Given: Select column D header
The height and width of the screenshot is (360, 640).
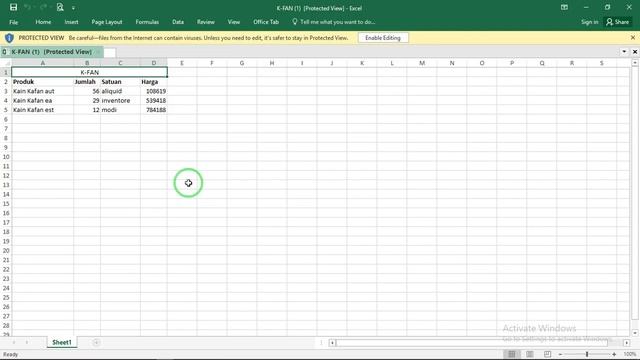Looking at the screenshot, I should (153, 63).
